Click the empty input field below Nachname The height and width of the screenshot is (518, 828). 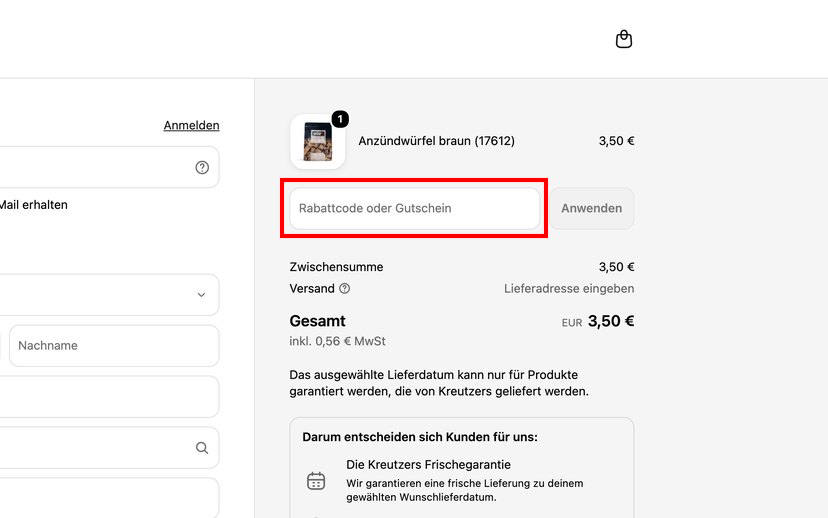[109, 397]
